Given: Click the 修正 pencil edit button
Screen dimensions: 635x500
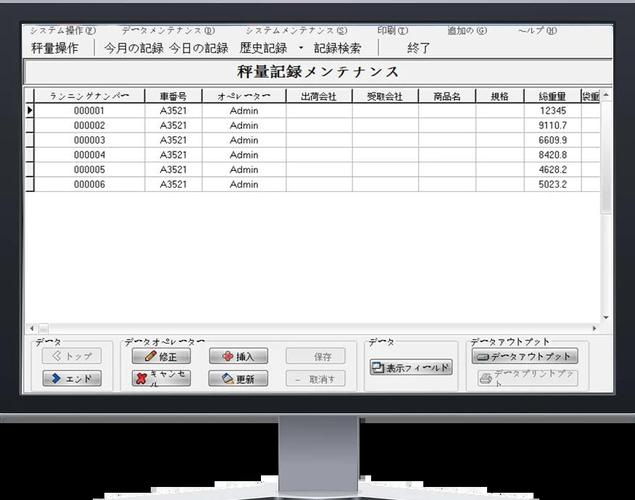Looking at the screenshot, I should tap(161, 356).
